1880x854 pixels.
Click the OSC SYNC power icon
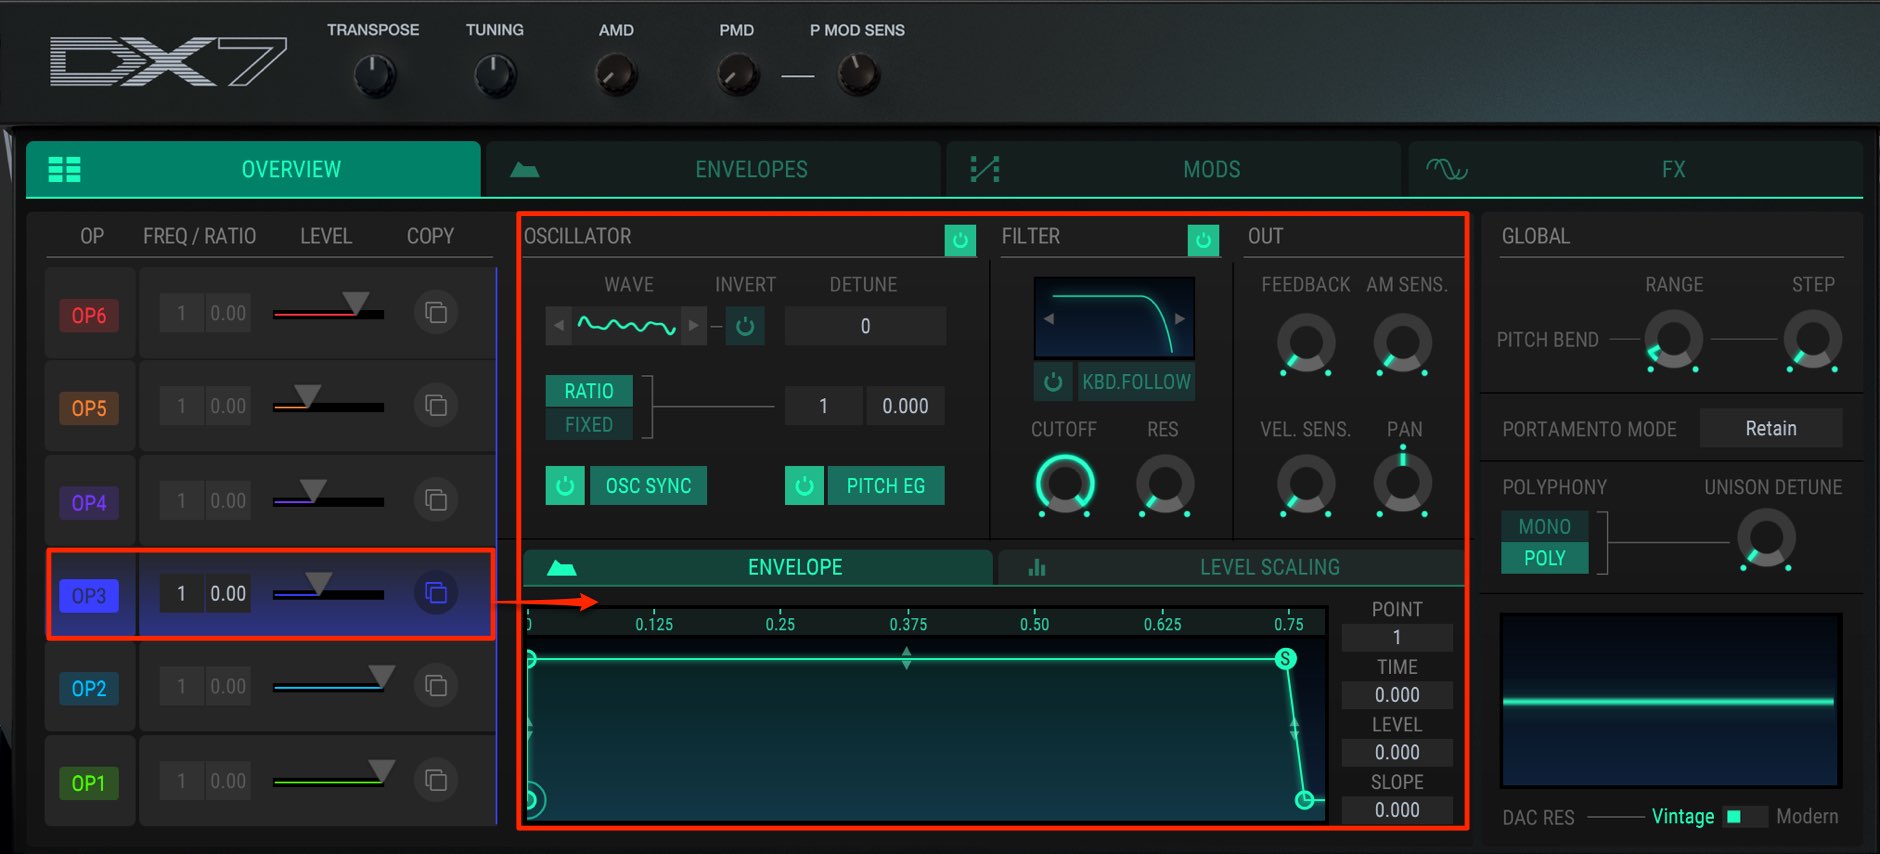[x=565, y=486]
